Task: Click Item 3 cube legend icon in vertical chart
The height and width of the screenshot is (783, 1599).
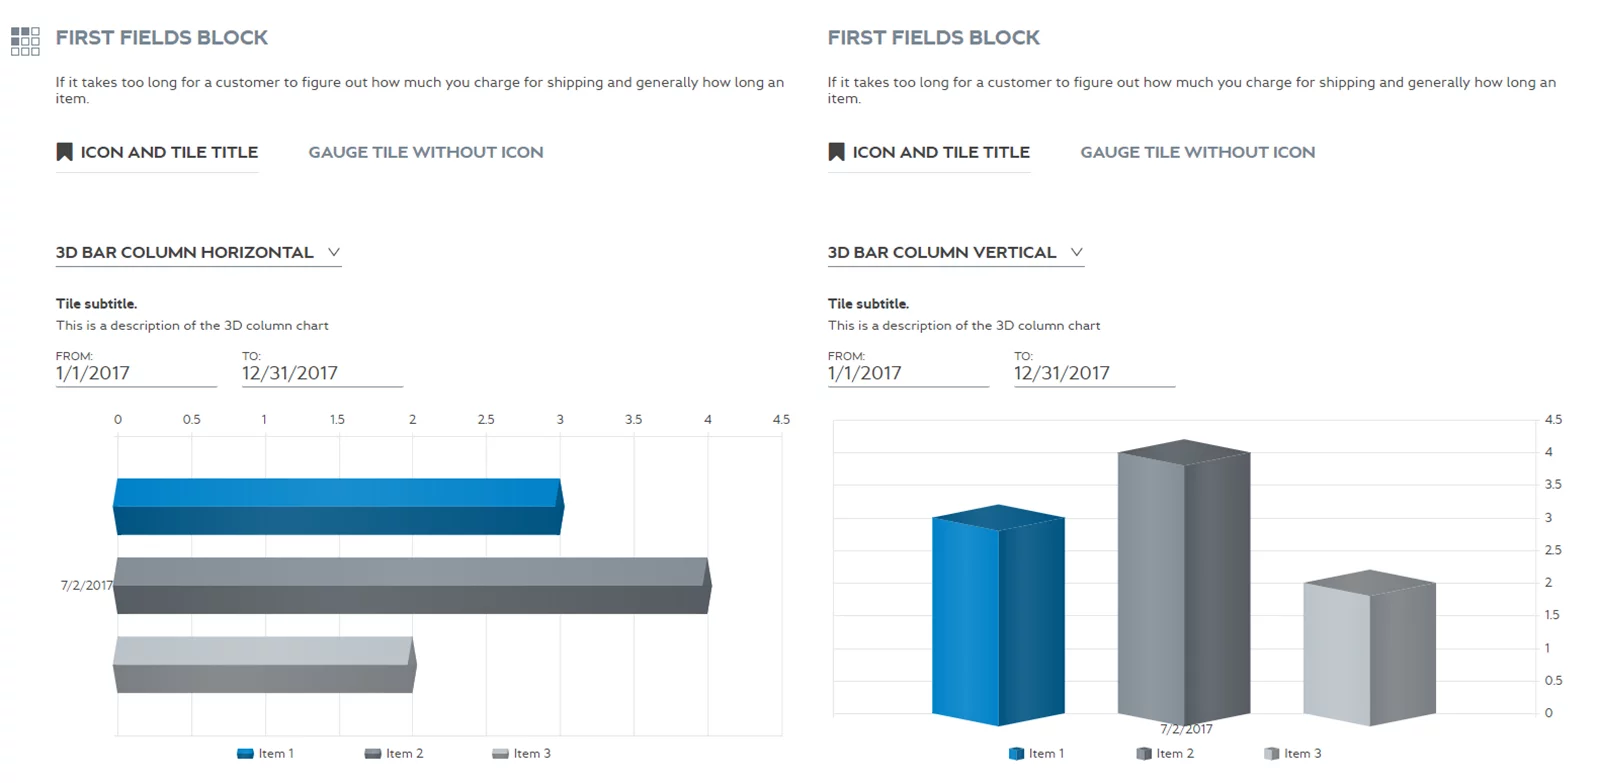Action: (1272, 754)
